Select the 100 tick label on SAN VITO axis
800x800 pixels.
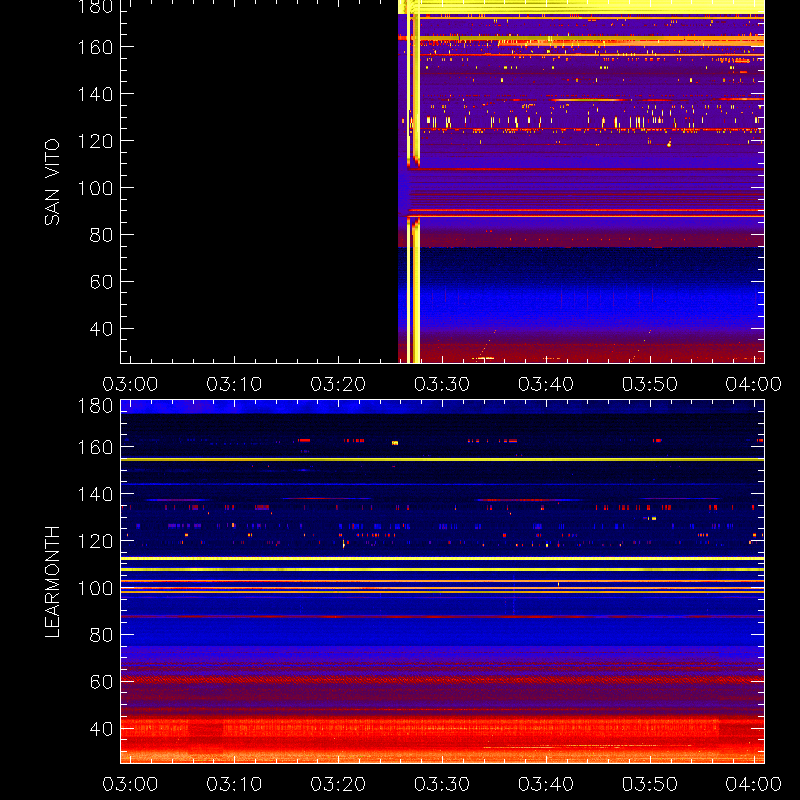(95, 188)
